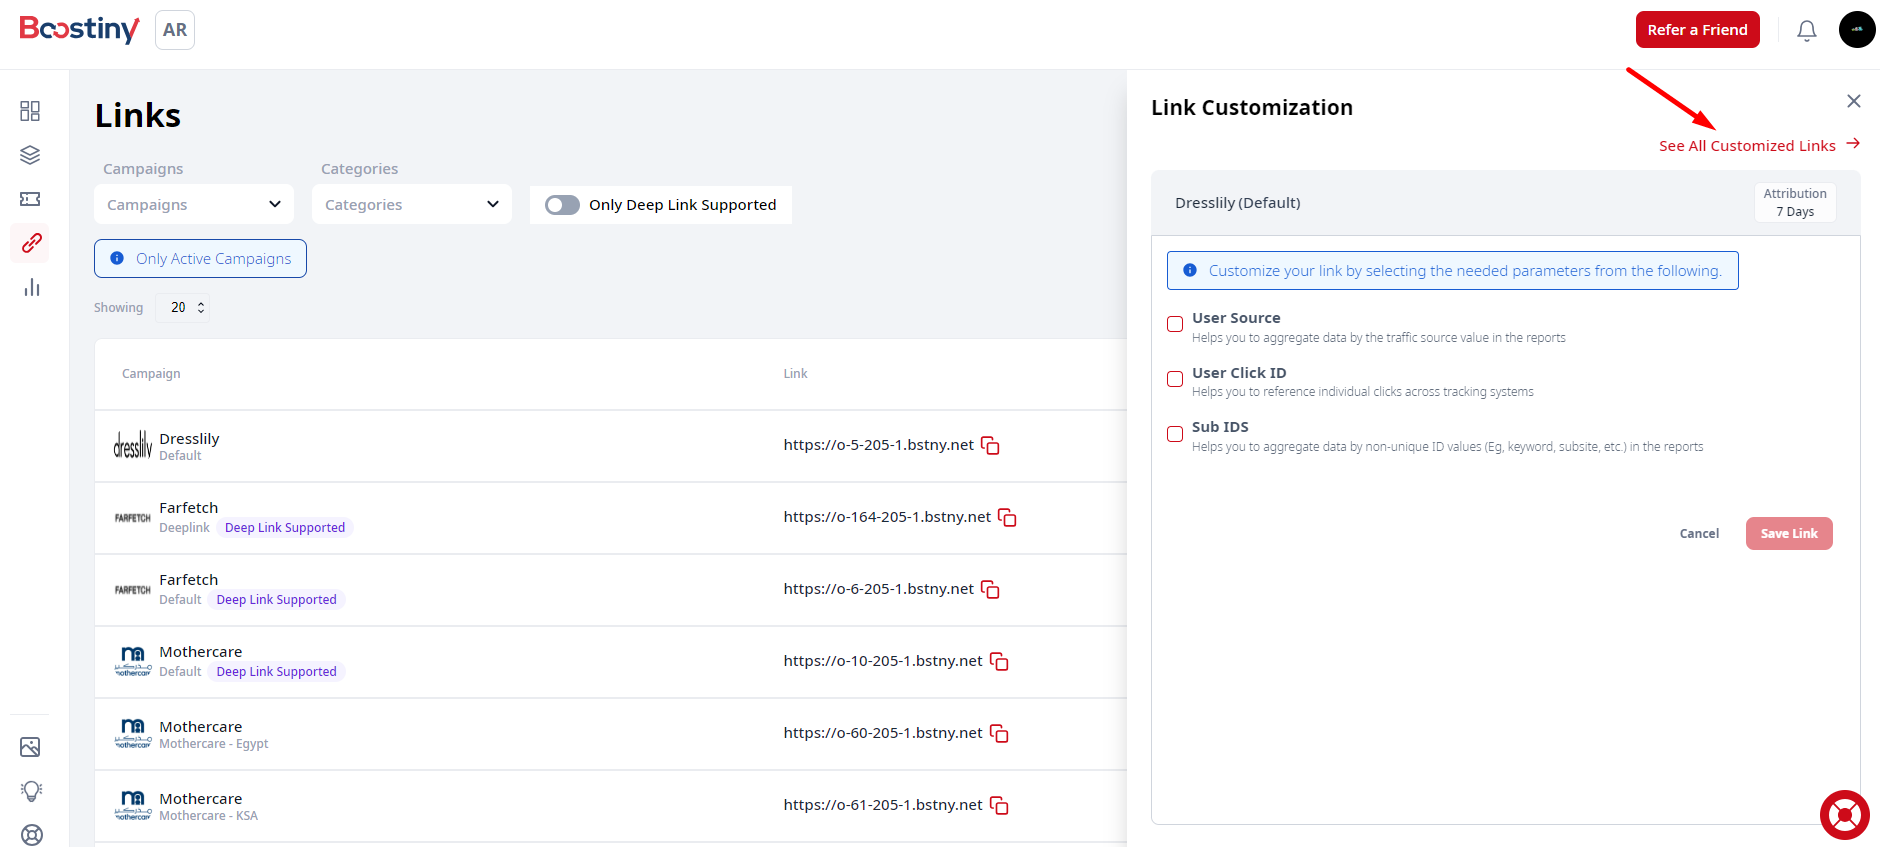This screenshot has height=847, width=1880.
Task: Click the Attribution 7 Days box
Action: [x=1795, y=203]
